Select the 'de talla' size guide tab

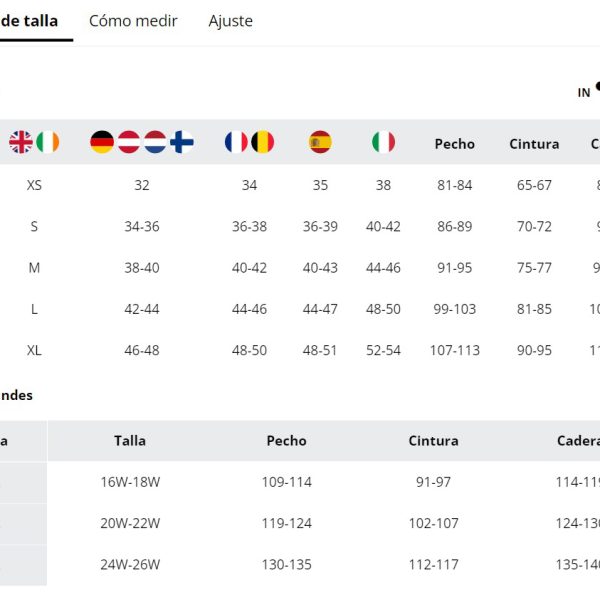pos(29,21)
